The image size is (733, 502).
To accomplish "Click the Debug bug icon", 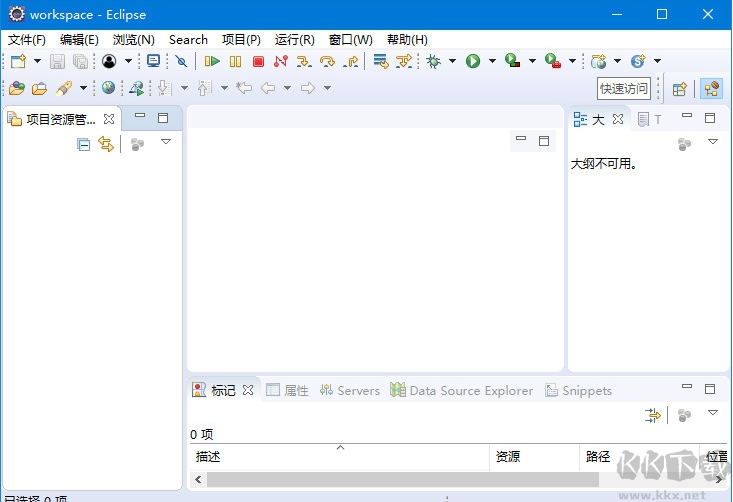I will pyautogui.click(x=433, y=62).
